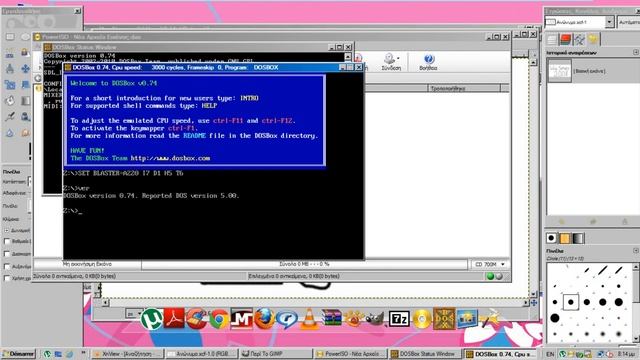Screen dimensions: 640x360
Task: Launch WinRAR from the dock
Action: click(332, 318)
